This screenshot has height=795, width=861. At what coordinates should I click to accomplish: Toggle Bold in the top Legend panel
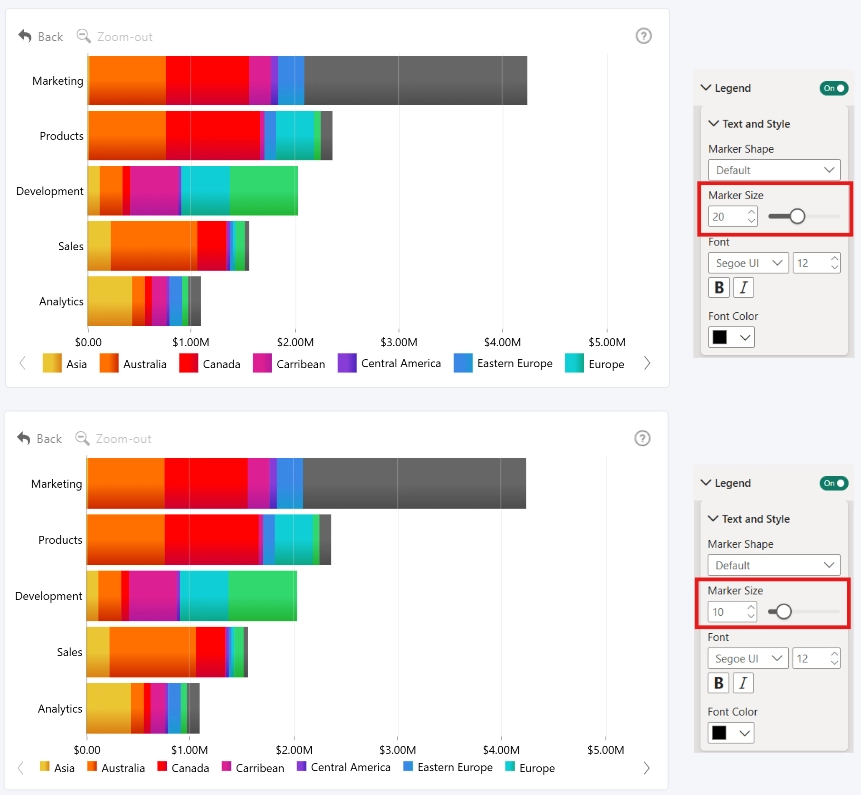[x=719, y=288]
